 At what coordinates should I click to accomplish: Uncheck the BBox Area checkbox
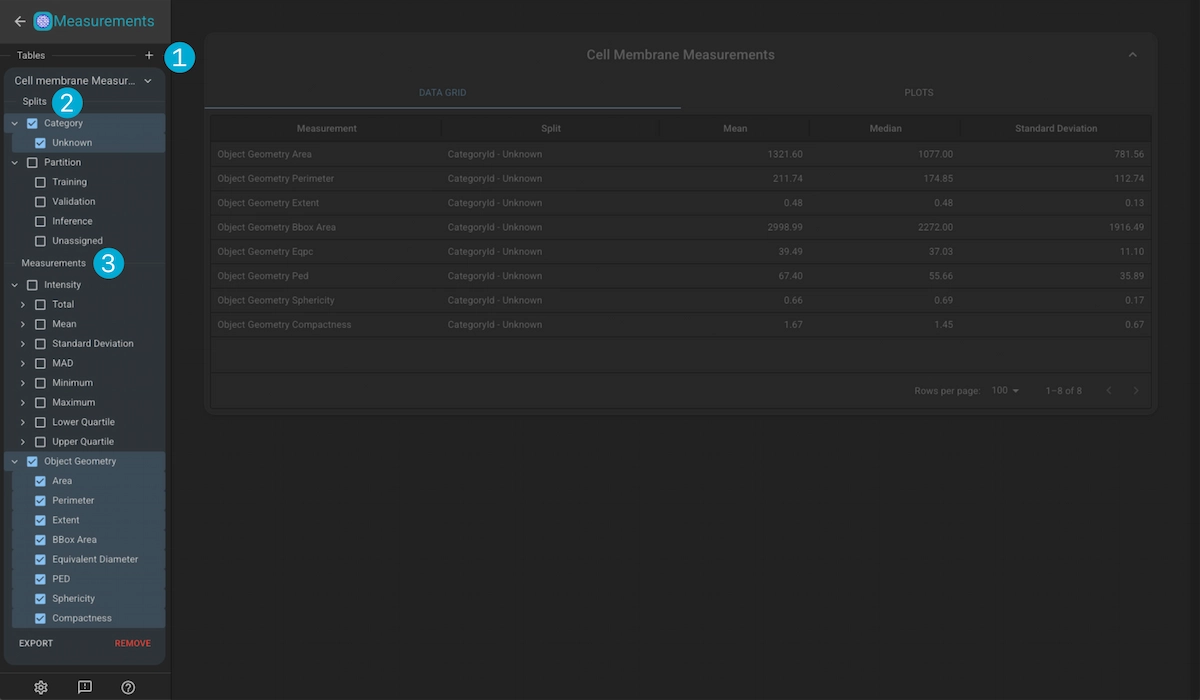coord(40,540)
